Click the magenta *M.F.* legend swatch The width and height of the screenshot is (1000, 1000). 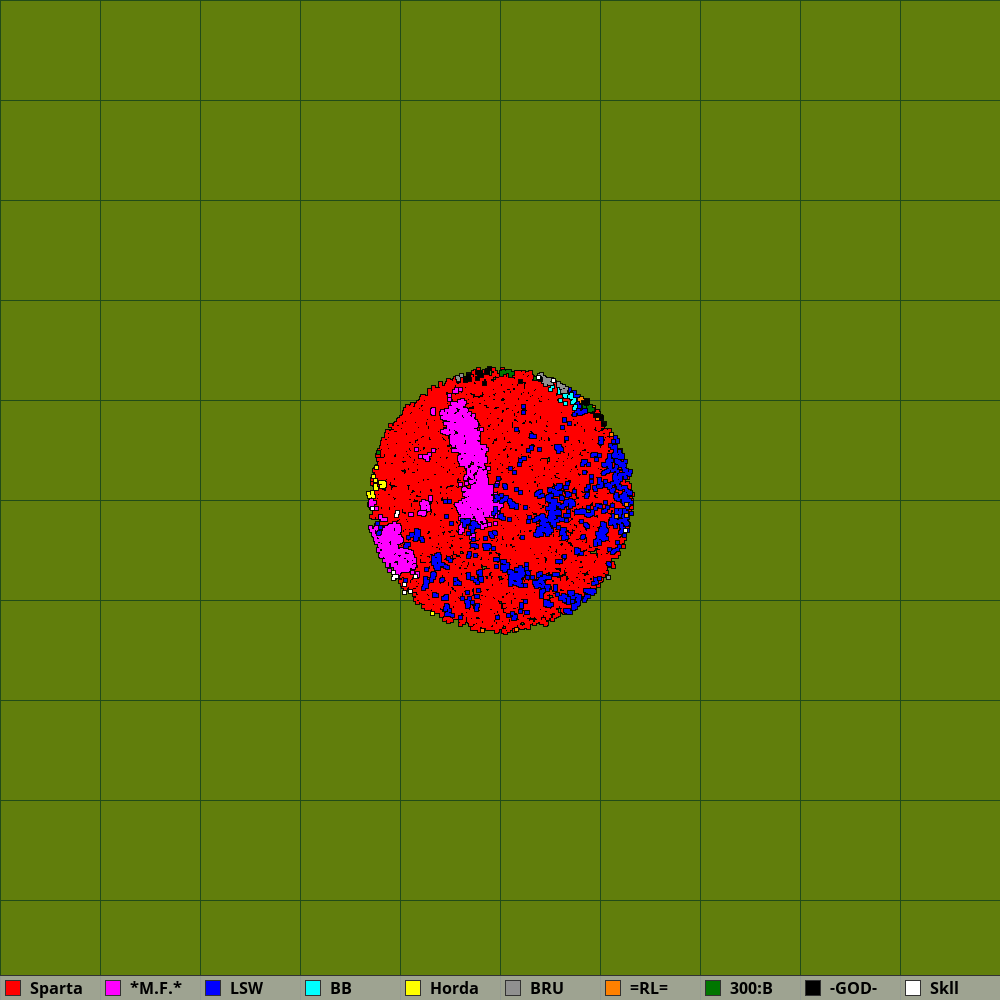[113, 988]
